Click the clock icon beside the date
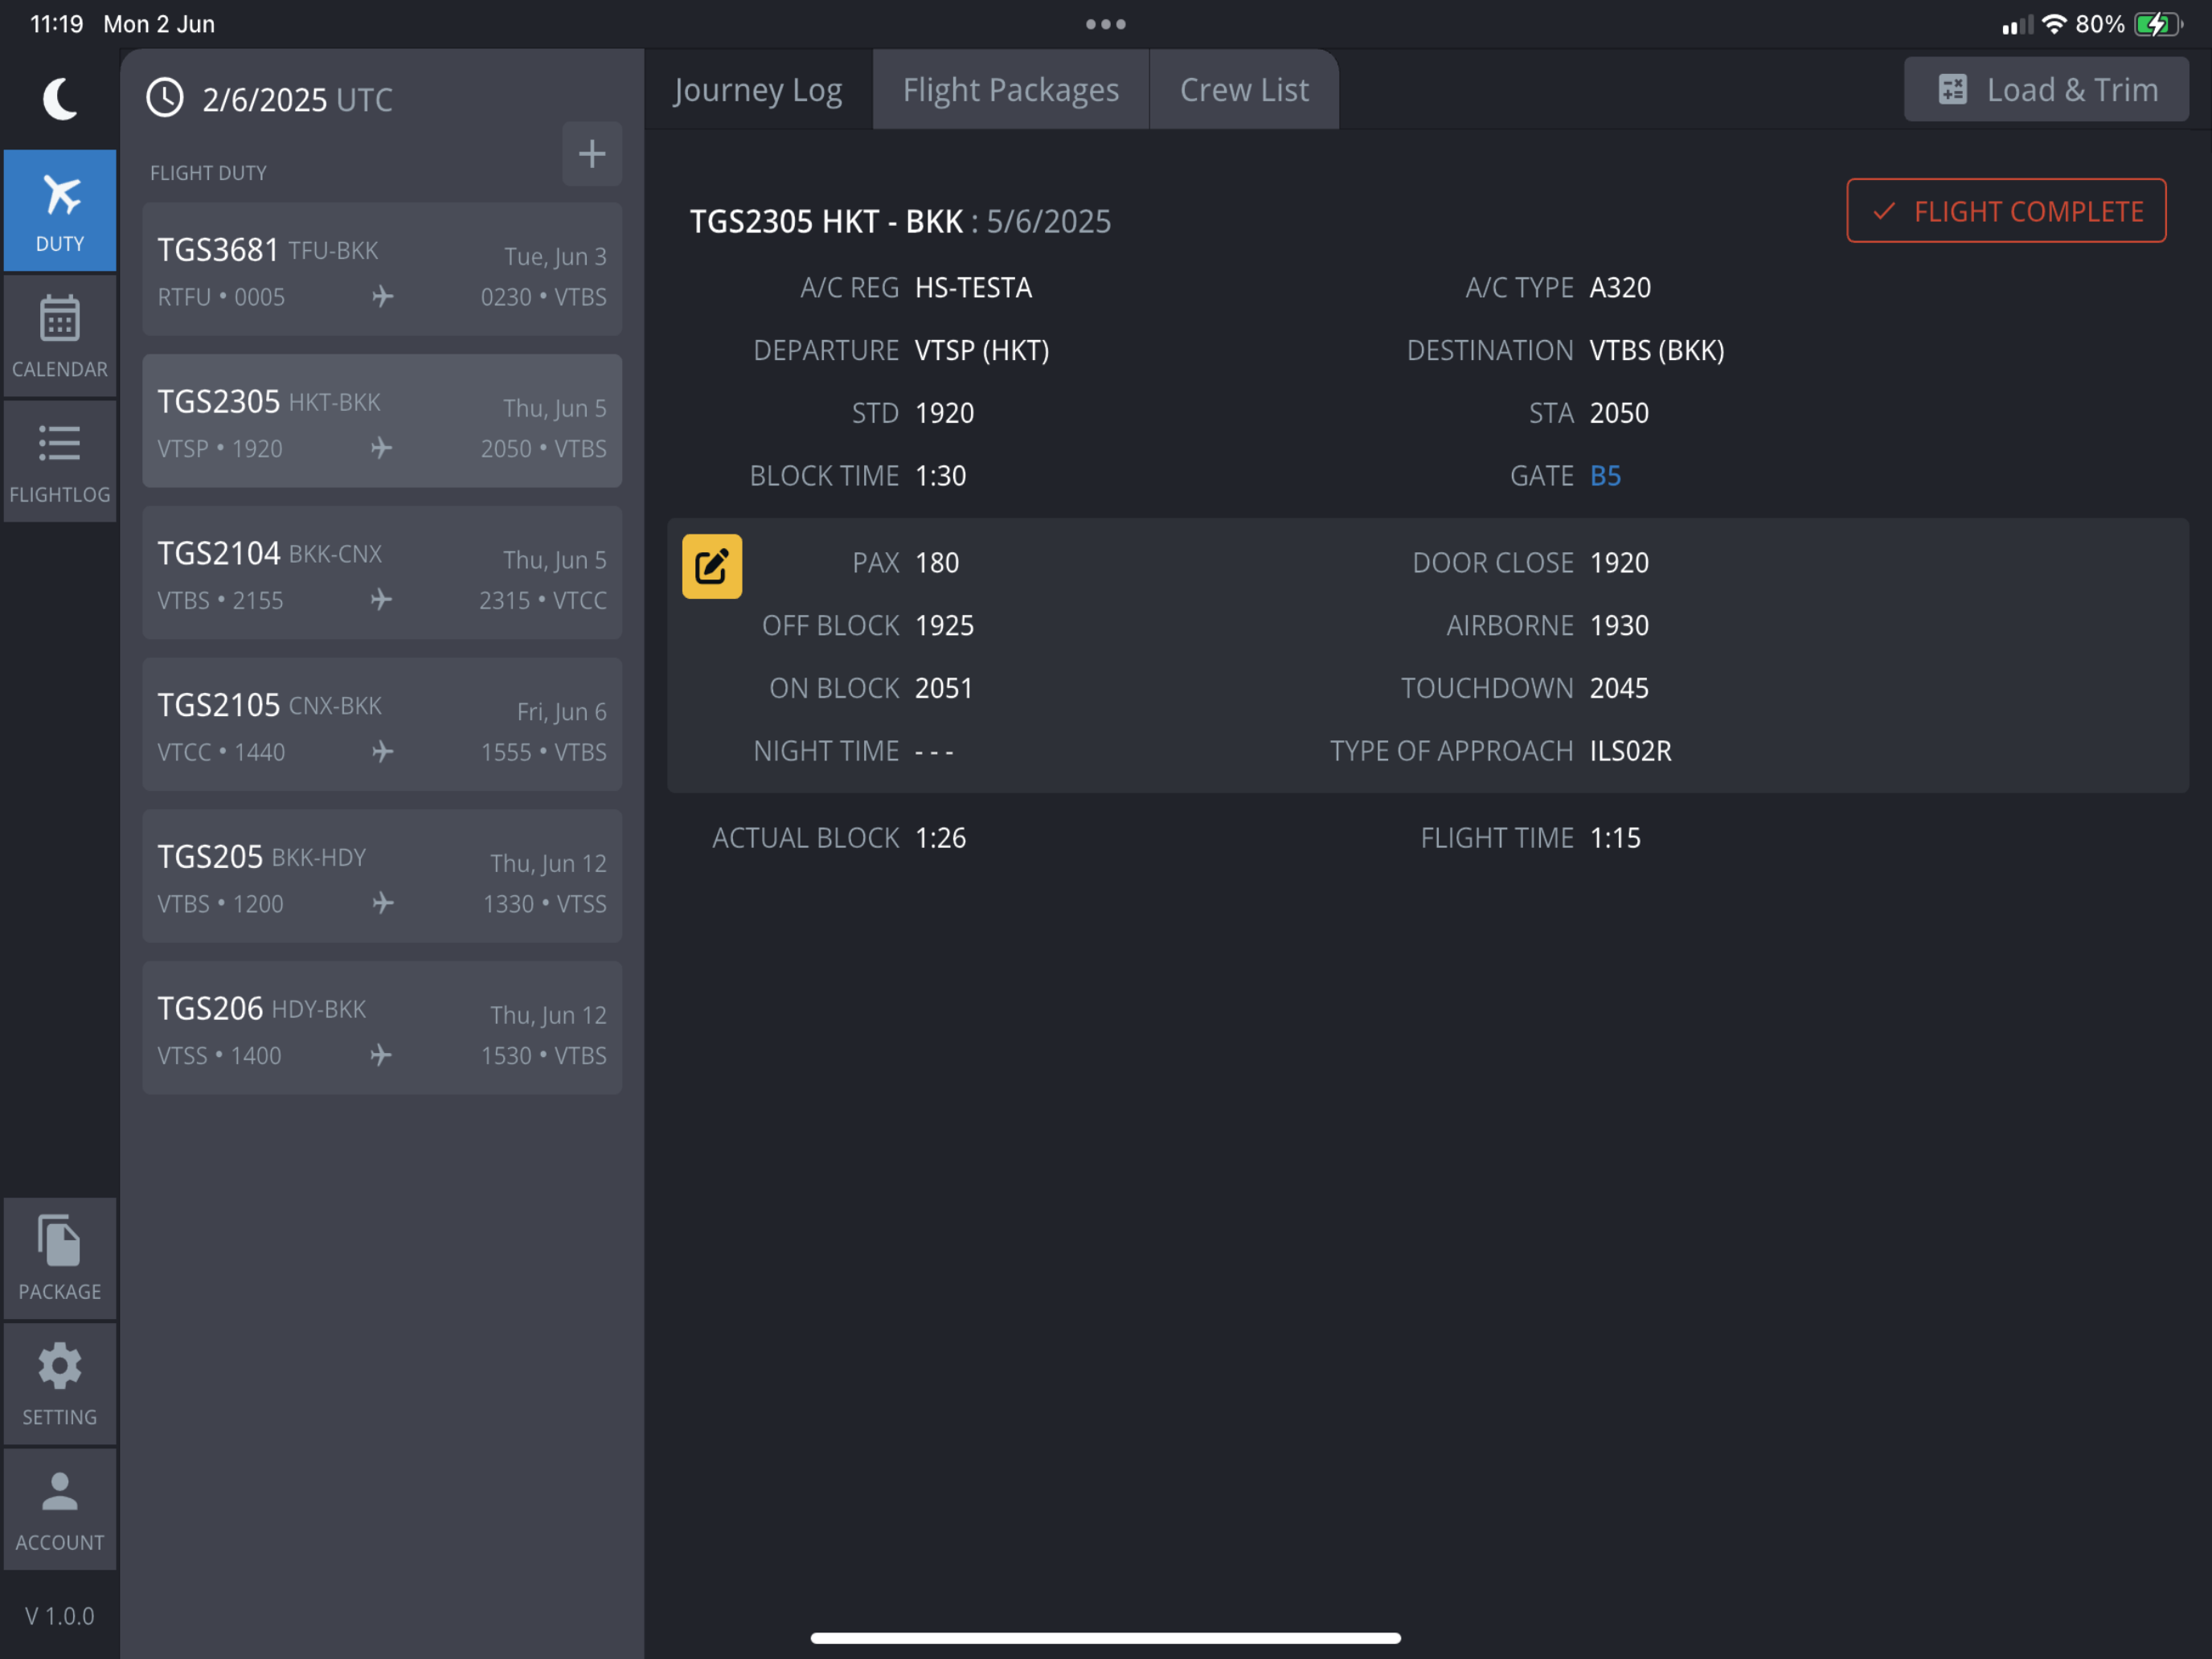This screenshot has width=2212, height=1659. [165, 98]
